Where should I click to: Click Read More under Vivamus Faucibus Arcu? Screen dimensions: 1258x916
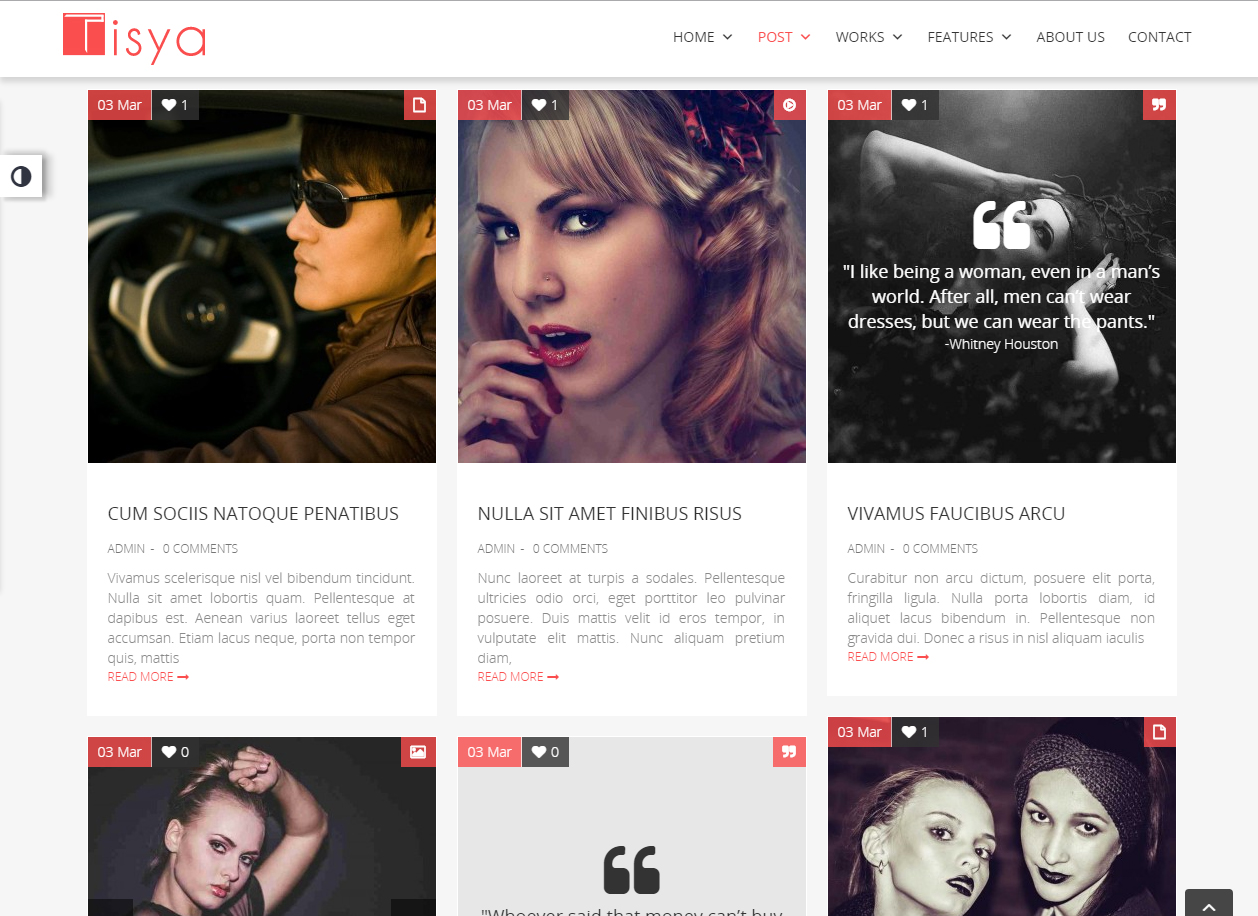point(887,657)
